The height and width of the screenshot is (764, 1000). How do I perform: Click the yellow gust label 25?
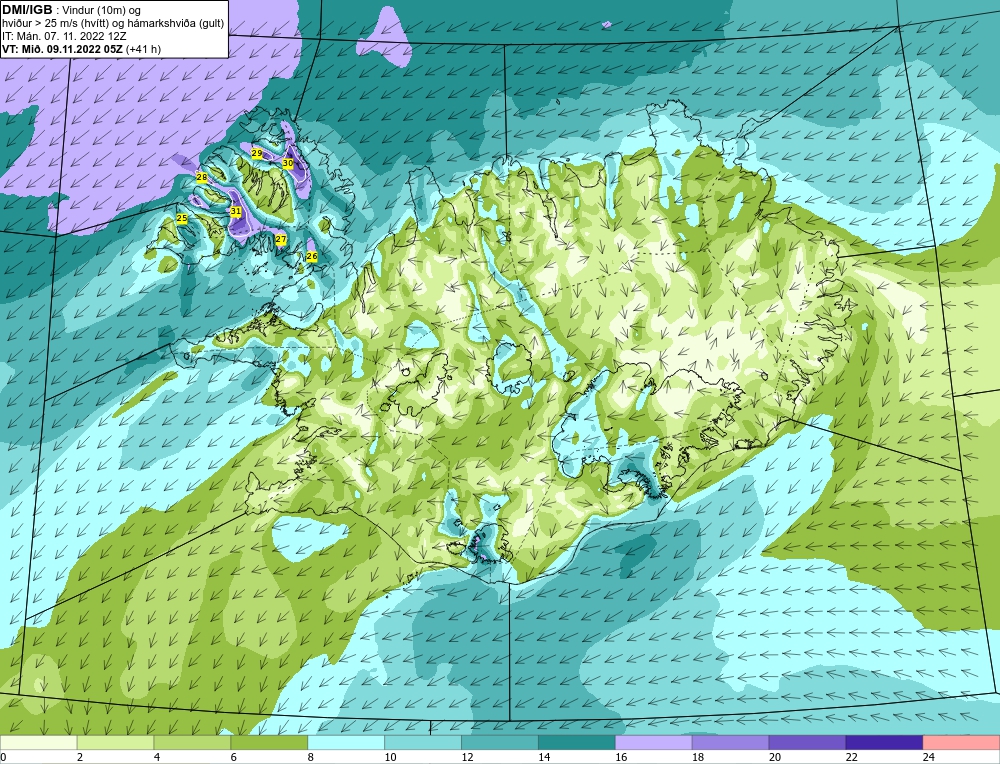point(182,218)
